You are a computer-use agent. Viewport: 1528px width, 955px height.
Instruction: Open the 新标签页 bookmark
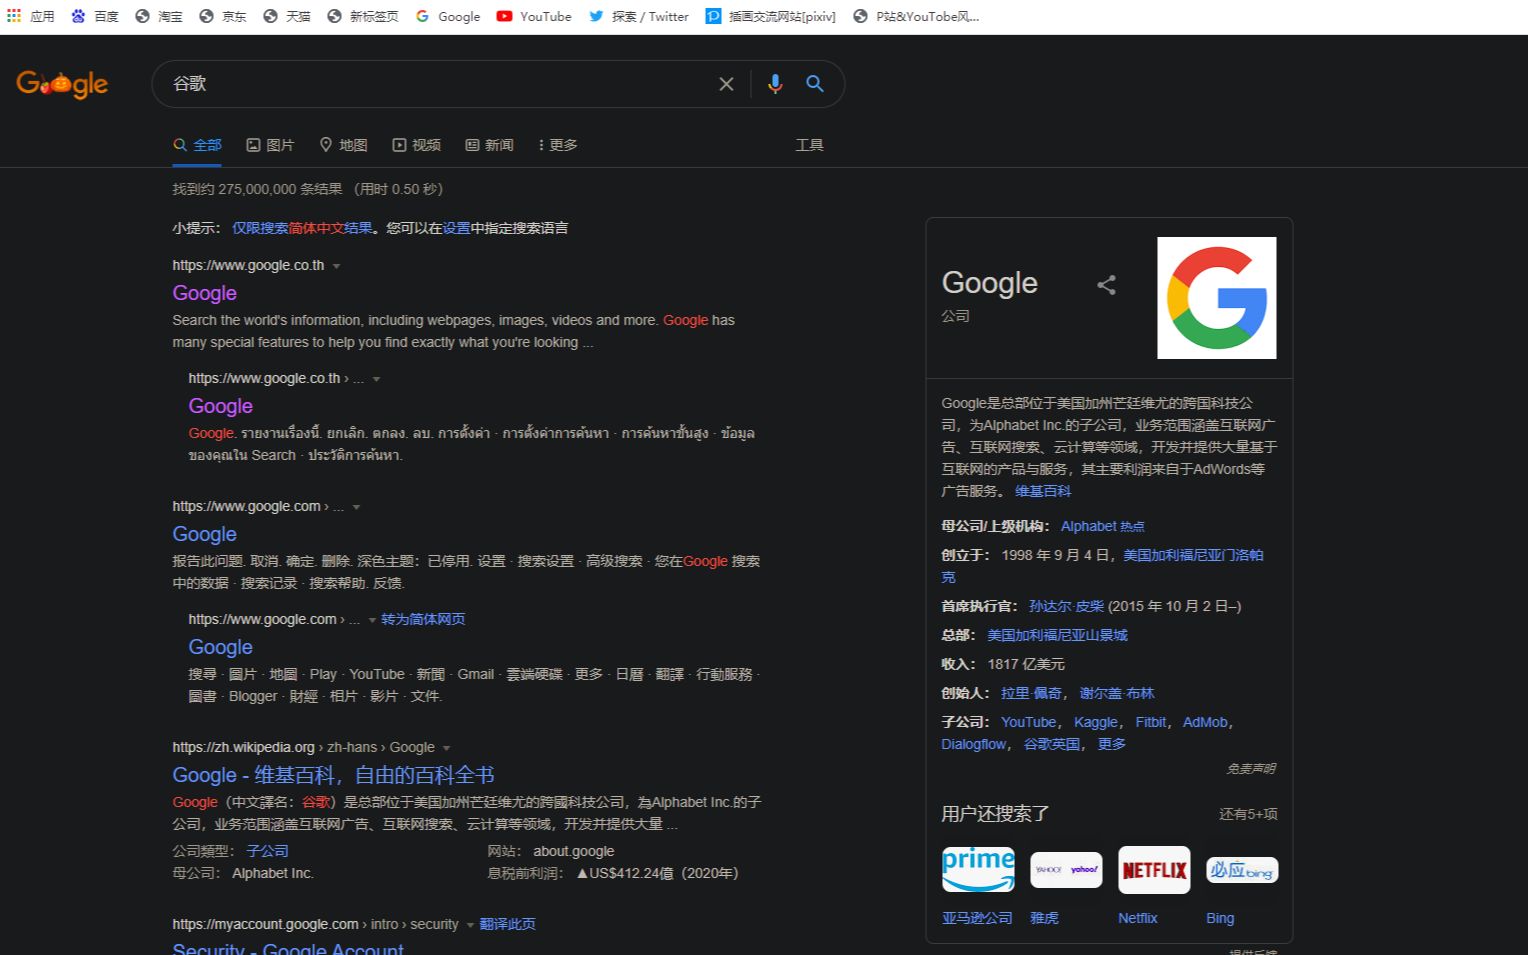coord(363,16)
